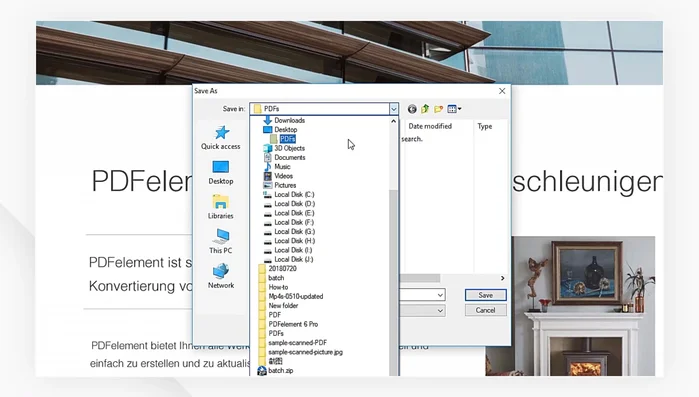Go back to last folder visited
Screen dimensions: 699x397
click(412, 109)
